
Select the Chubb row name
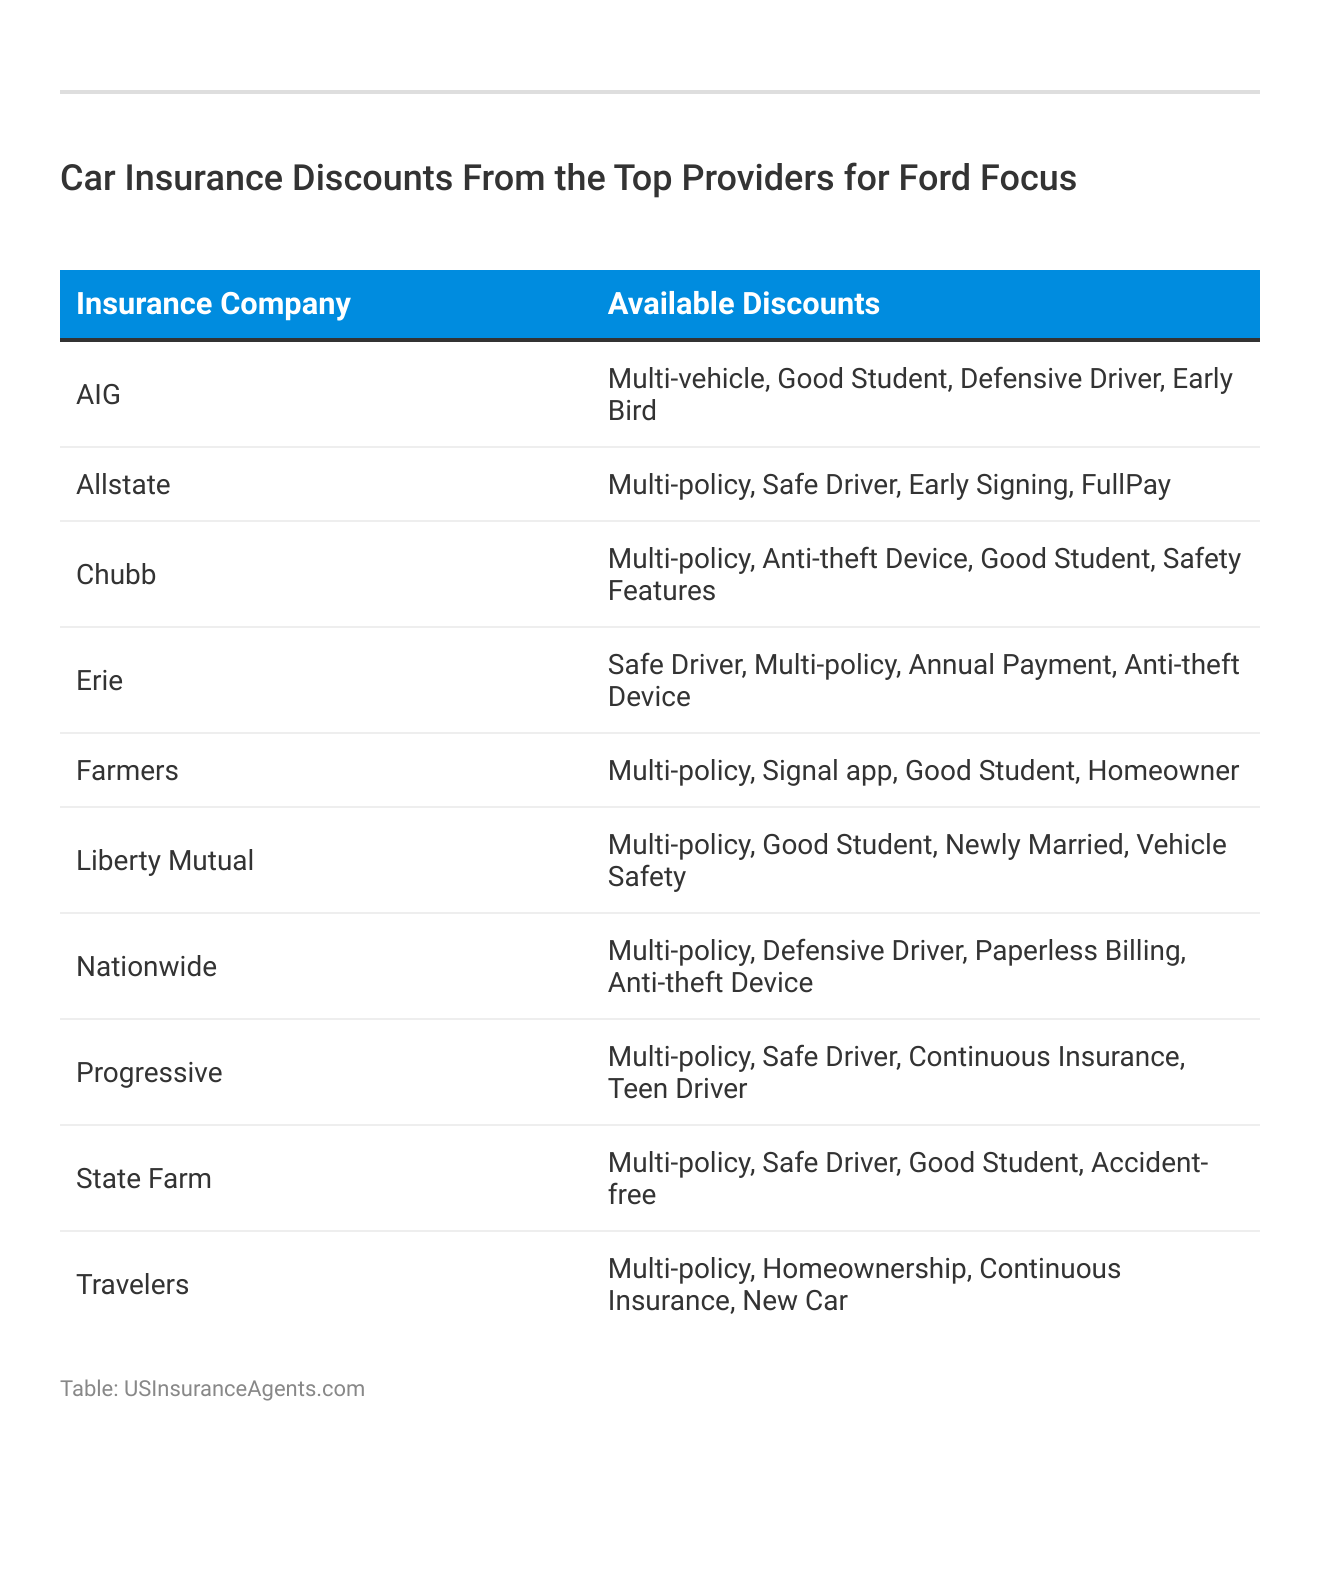coord(116,575)
